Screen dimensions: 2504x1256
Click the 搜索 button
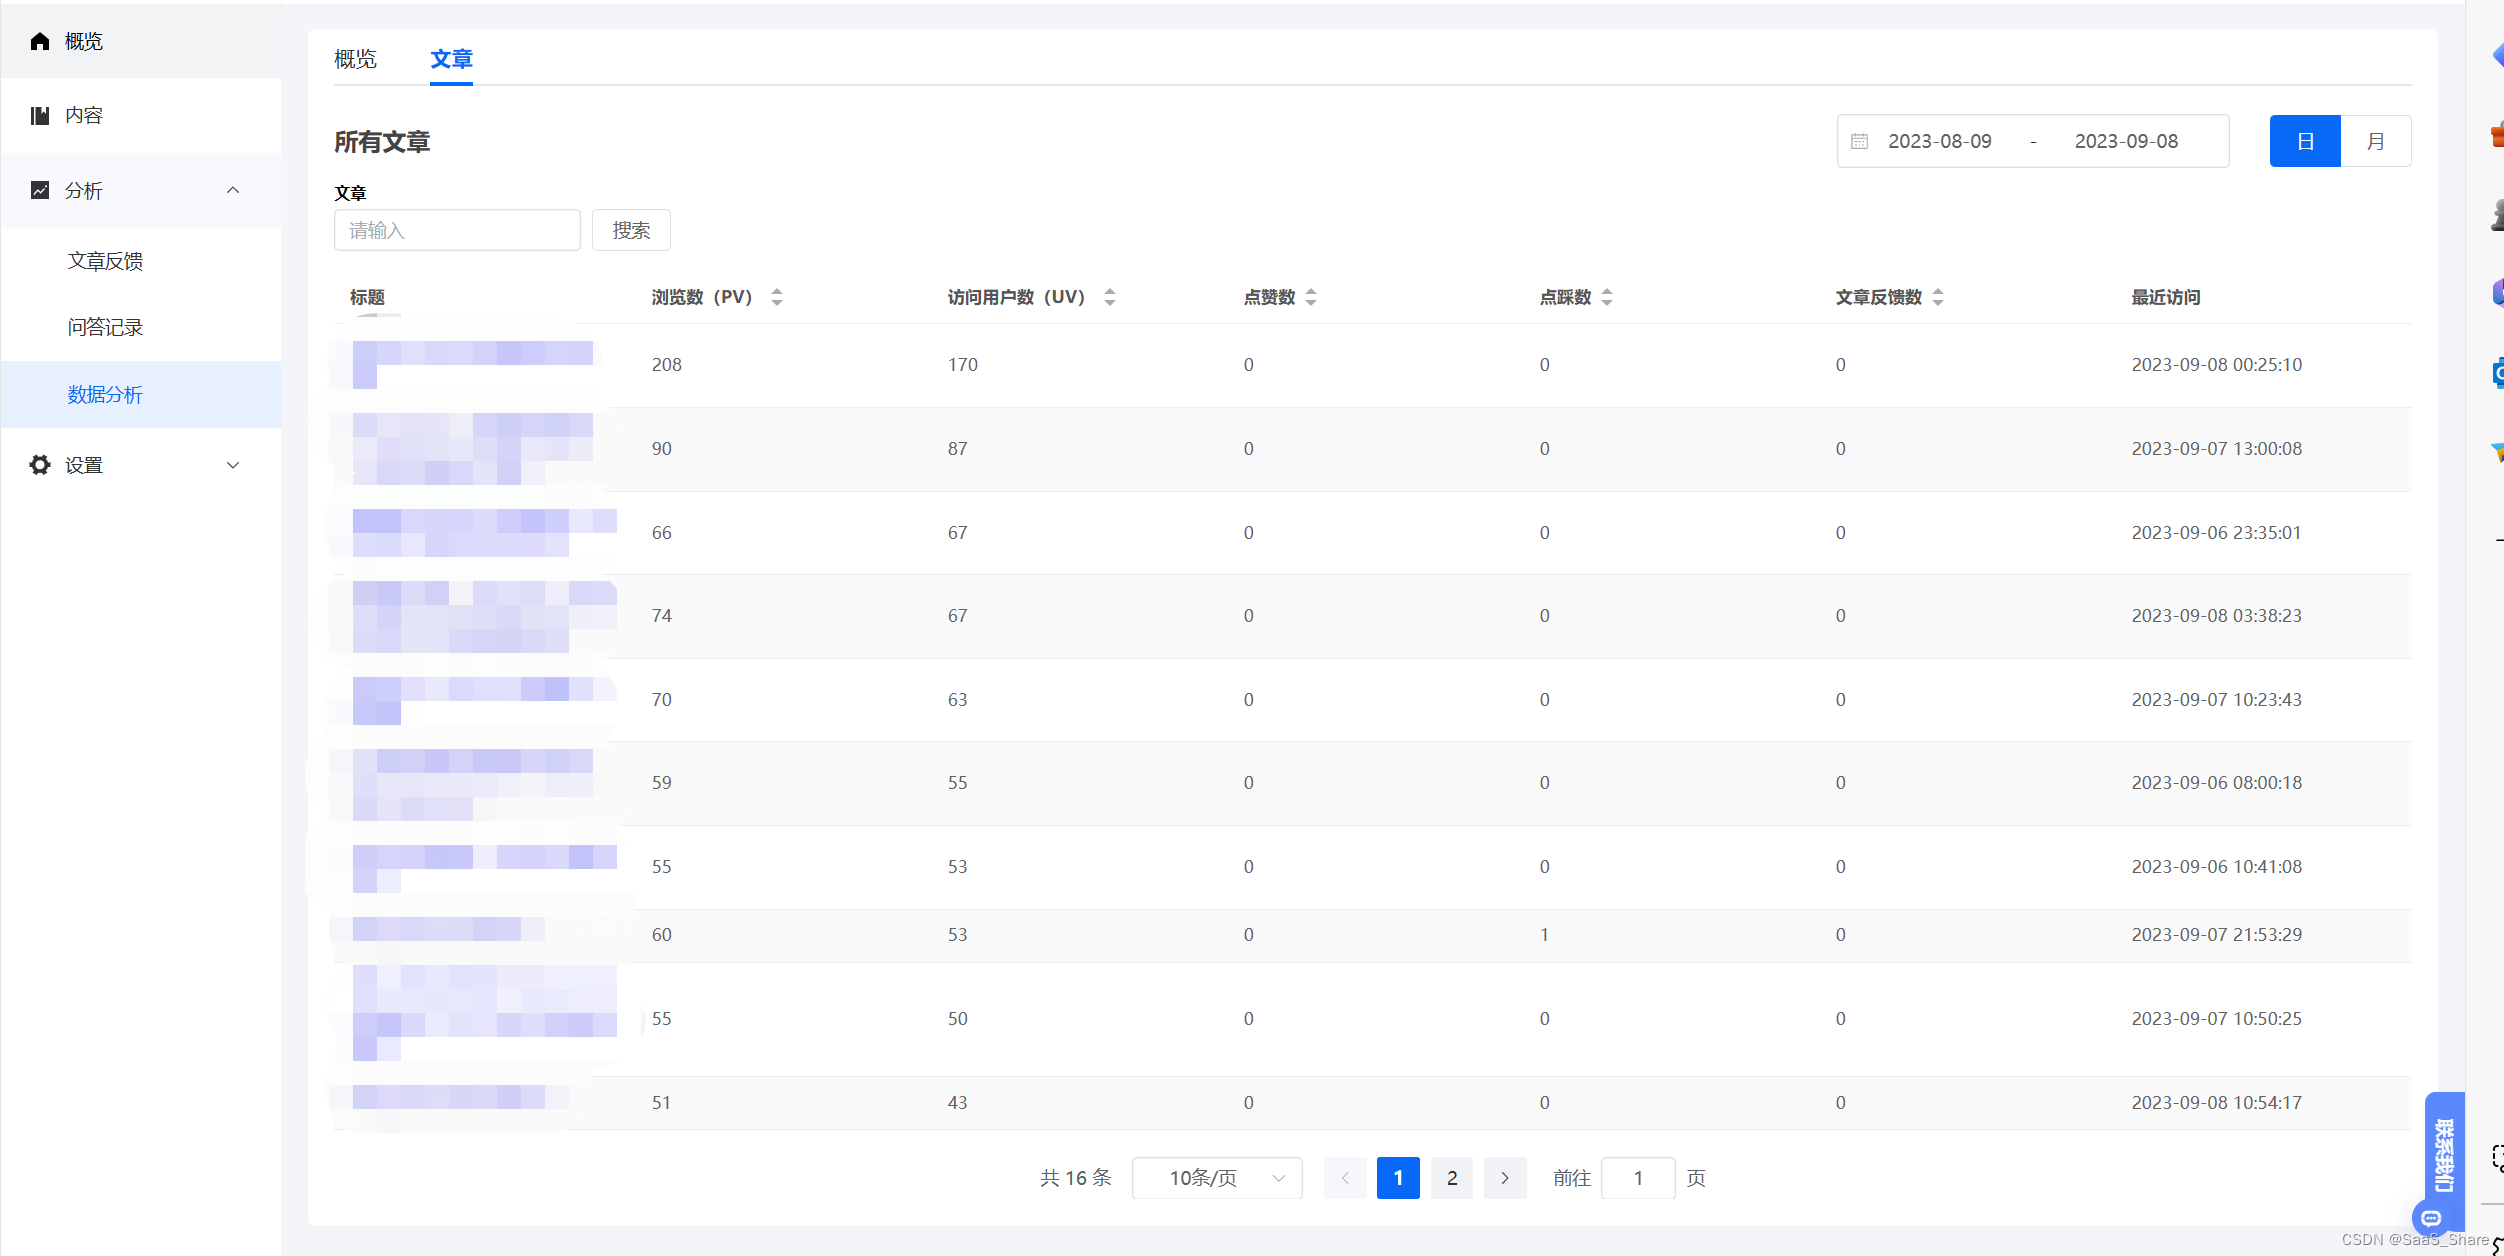pos(631,230)
